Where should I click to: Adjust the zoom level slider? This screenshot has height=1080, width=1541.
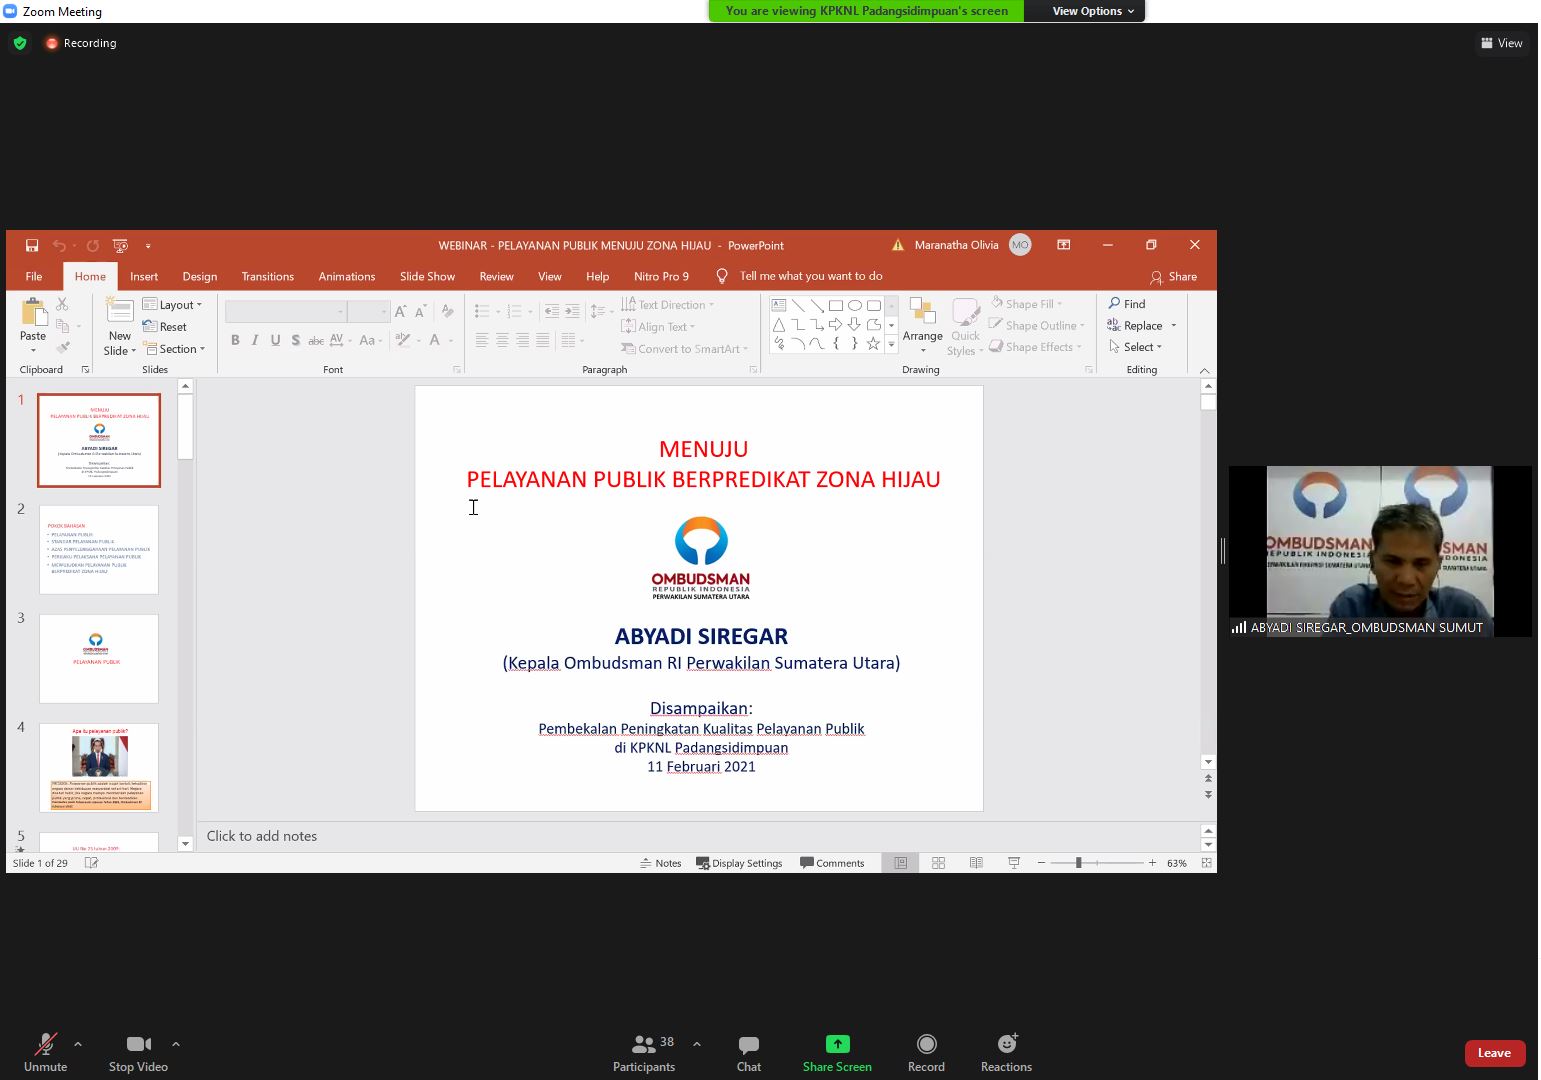click(x=1078, y=863)
